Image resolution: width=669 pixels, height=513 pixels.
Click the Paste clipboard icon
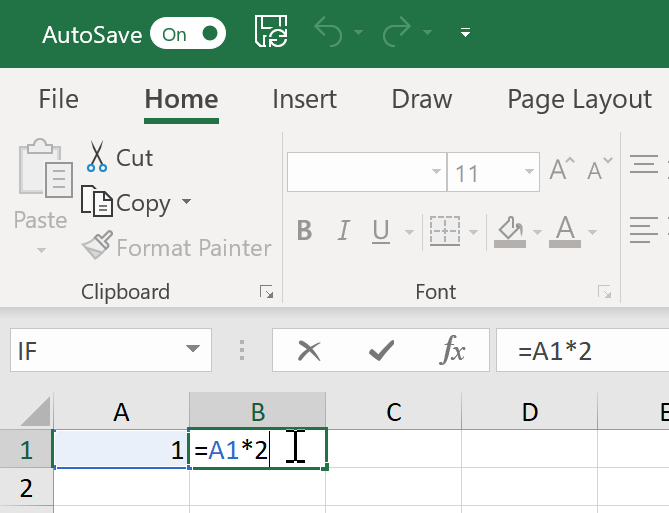45,169
